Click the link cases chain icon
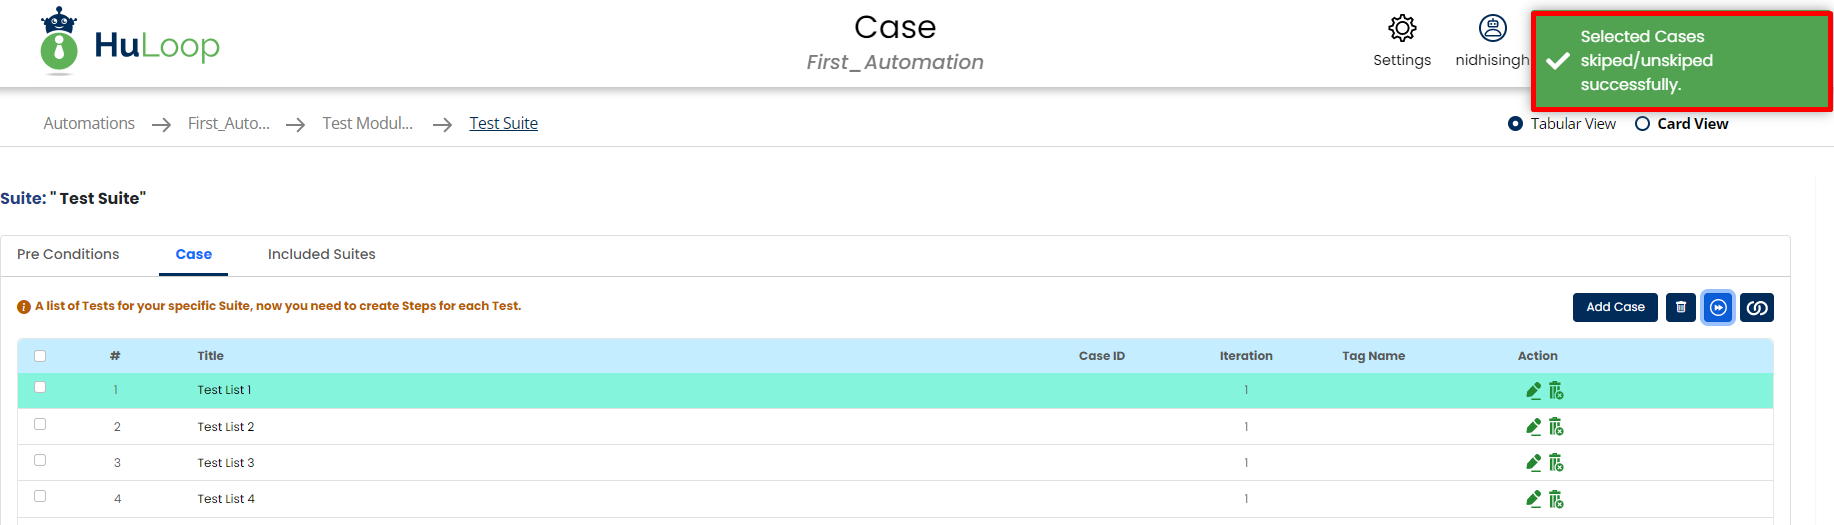This screenshot has height=525, width=1834. (1757, 308)
